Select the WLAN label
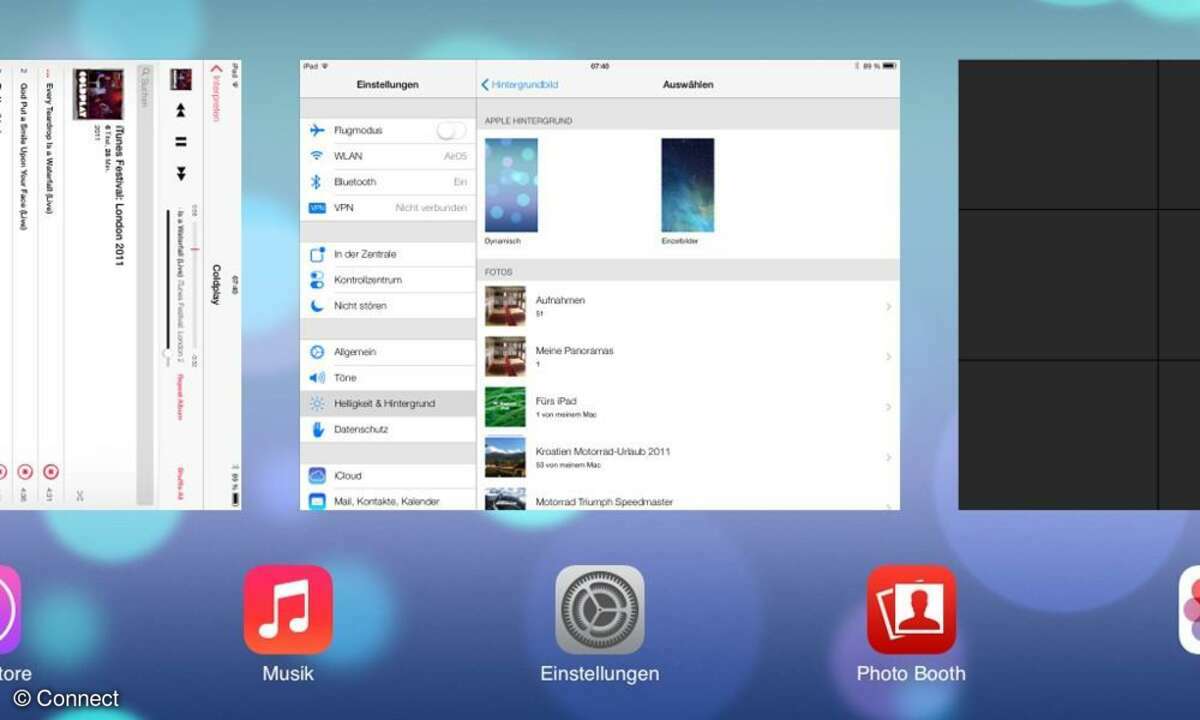 click(x=348, y=156)
